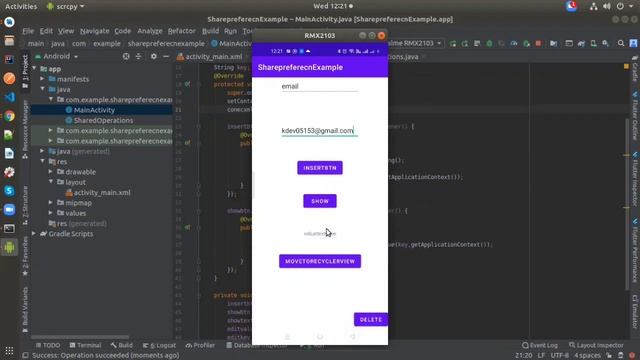
Task: Open Skype from the dock
Action: (x=9, y=191)
